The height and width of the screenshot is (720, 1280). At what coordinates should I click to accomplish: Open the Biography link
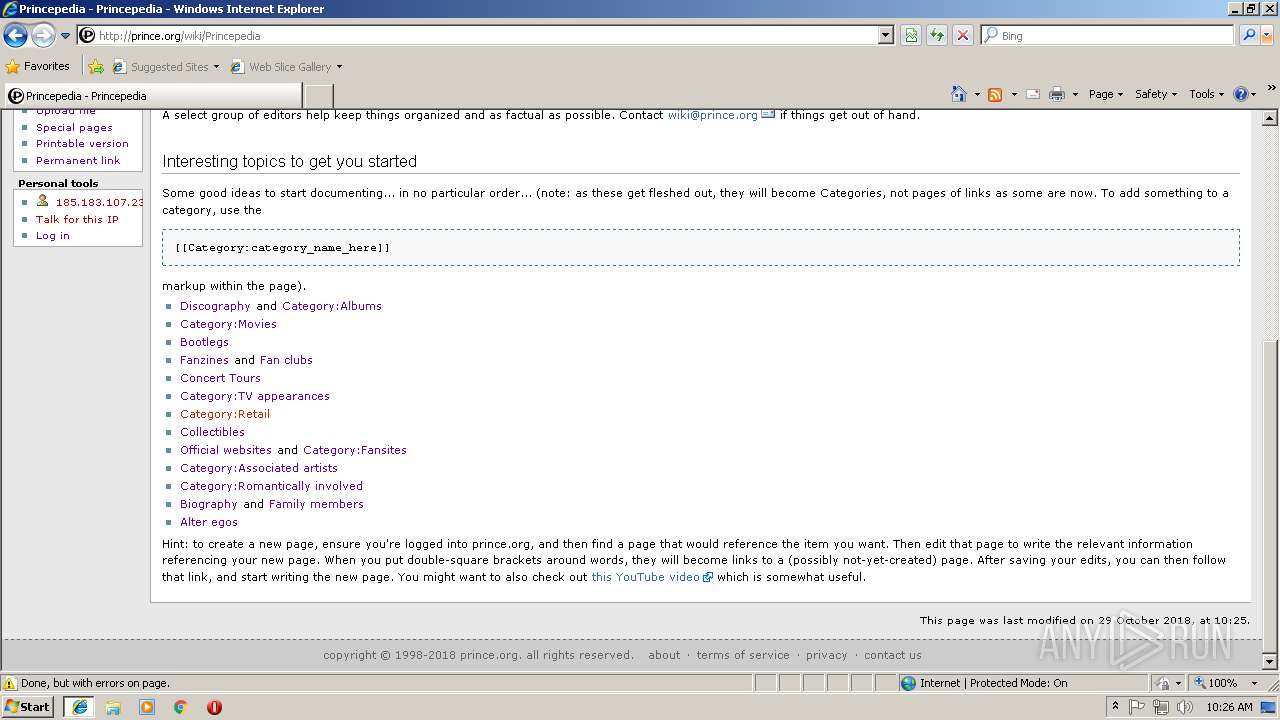click(209, 504)
